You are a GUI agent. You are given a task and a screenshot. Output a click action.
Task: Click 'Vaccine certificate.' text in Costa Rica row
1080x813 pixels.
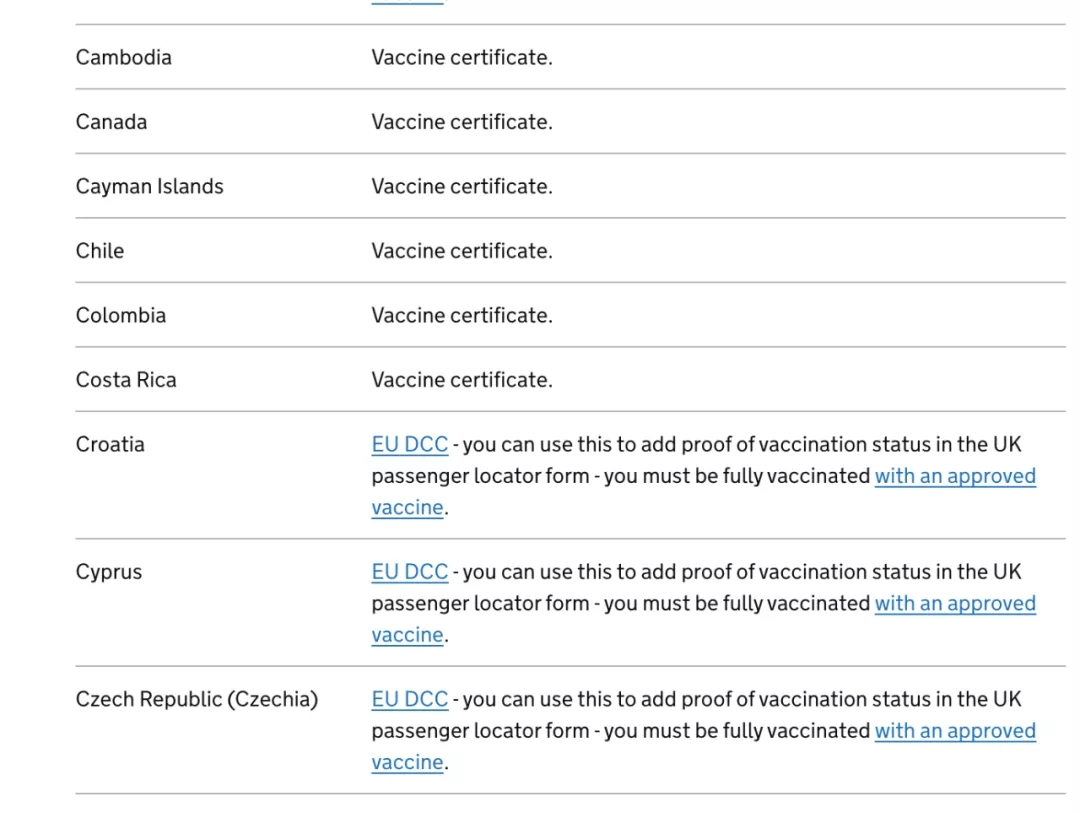point(461,380)
